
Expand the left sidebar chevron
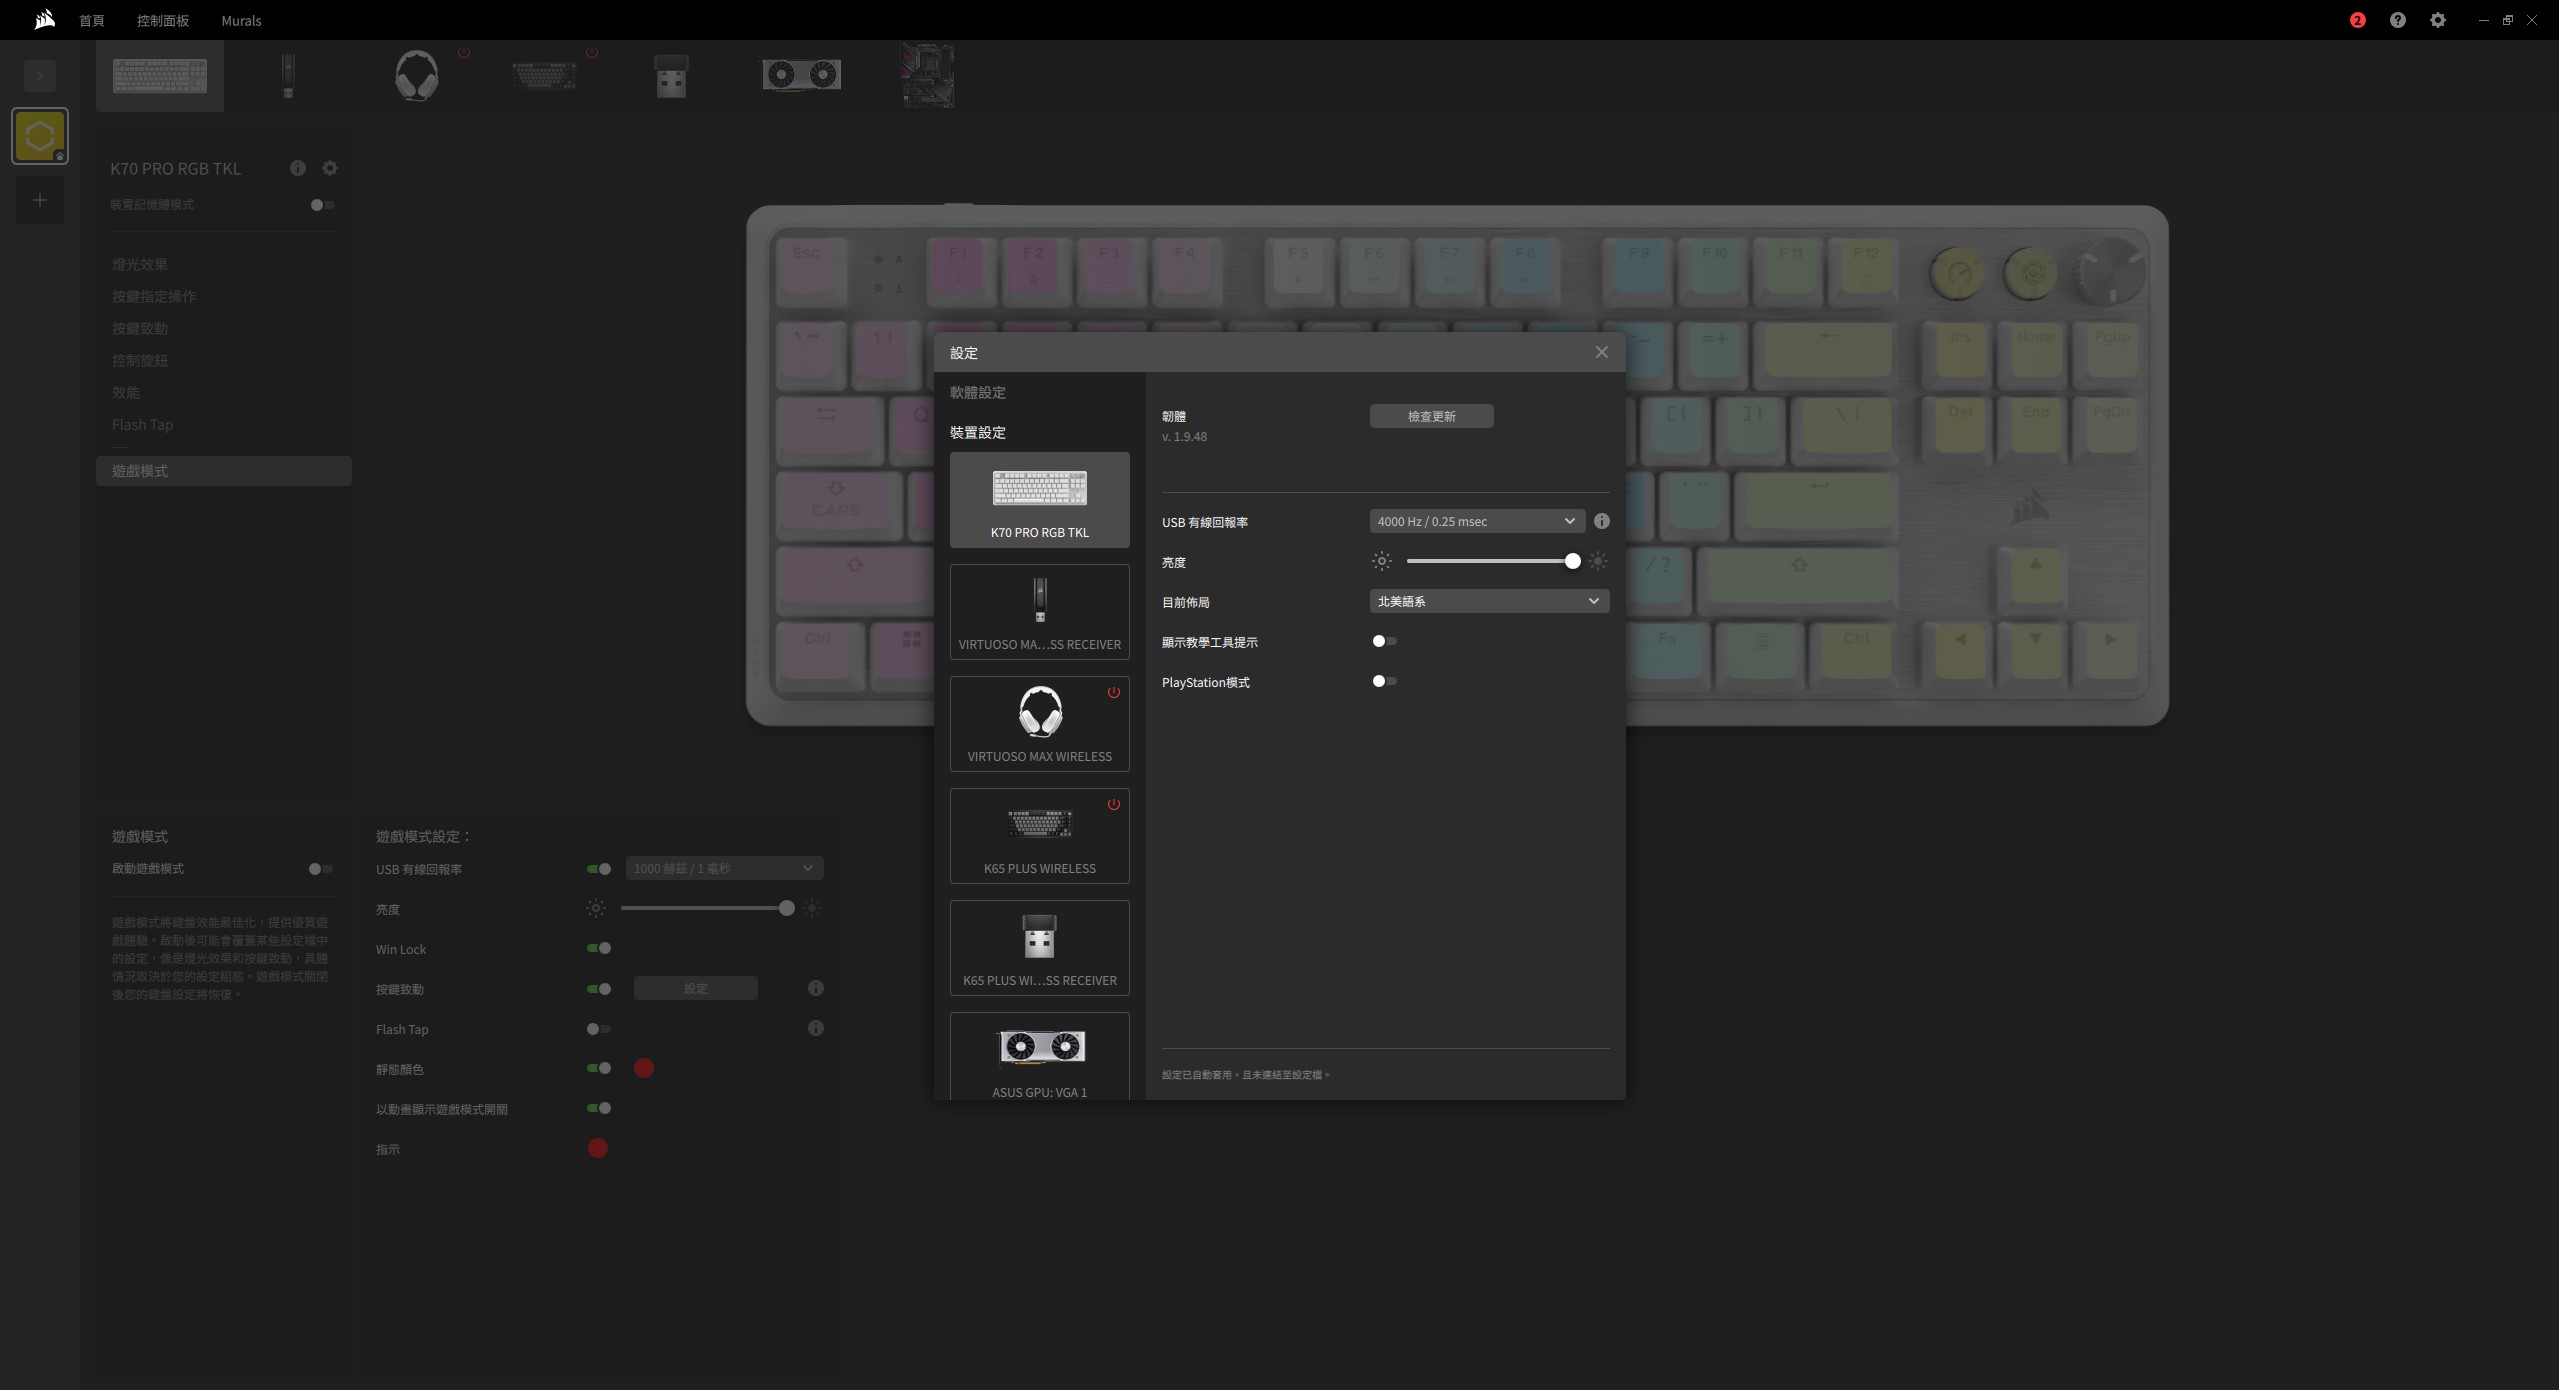(x=40, y=76)
